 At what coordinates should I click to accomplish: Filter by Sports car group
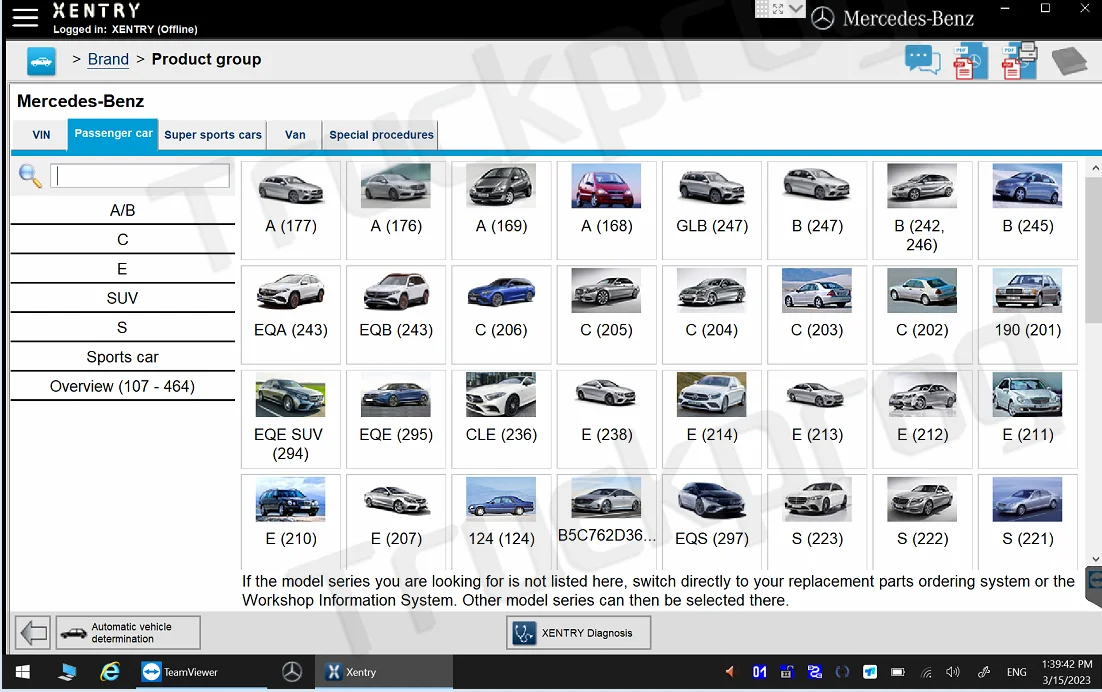[122, 358]
